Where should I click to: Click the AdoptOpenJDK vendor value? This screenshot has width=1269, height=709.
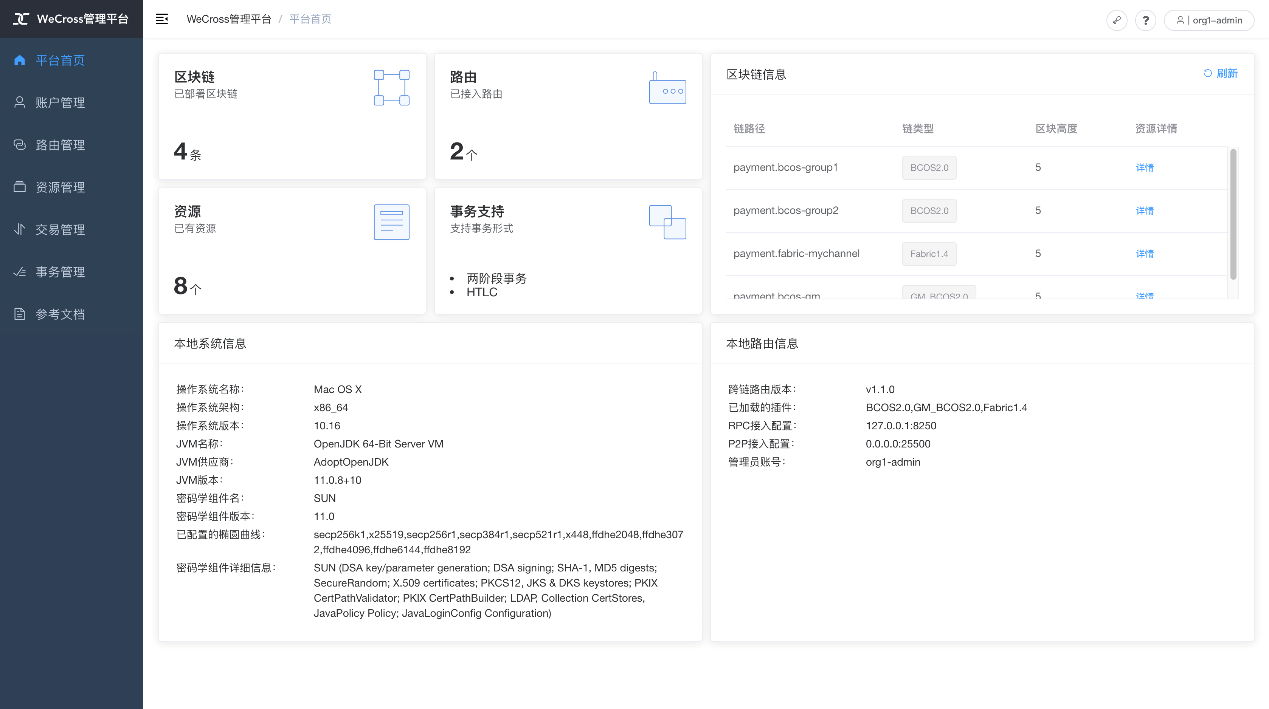[x=351, y=462]
